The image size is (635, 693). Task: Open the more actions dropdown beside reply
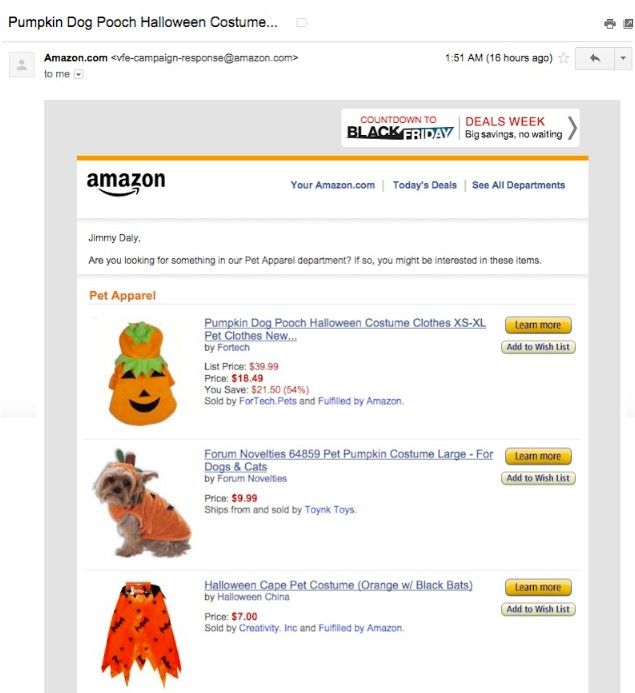623,58
